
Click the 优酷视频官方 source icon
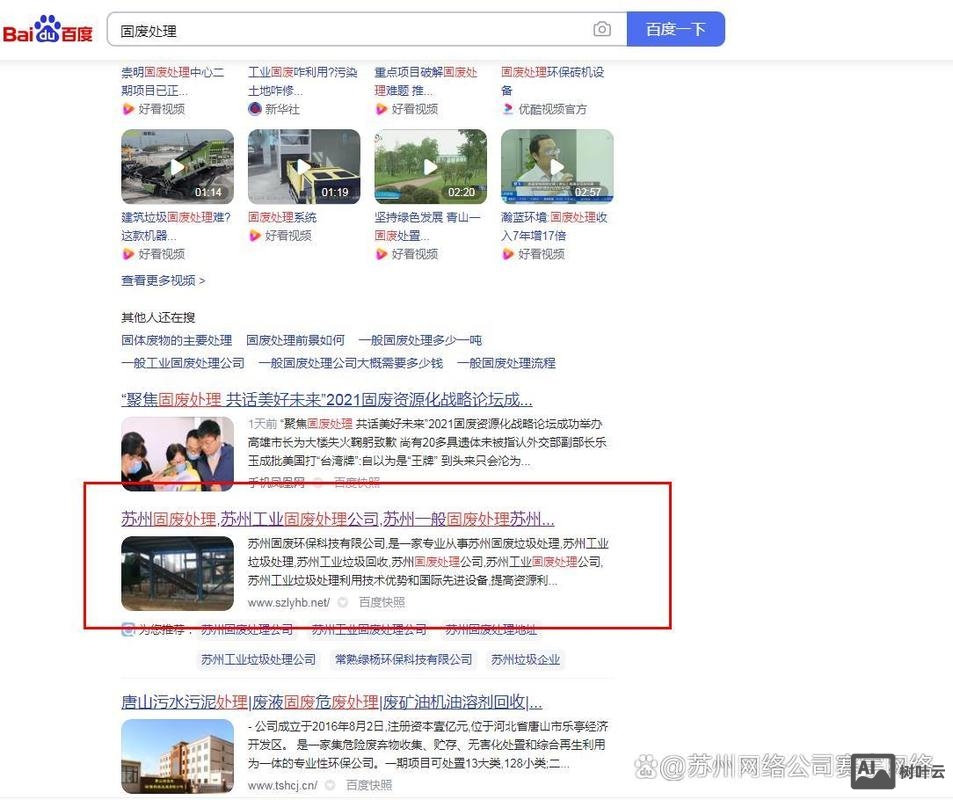(x=509, y=108)
